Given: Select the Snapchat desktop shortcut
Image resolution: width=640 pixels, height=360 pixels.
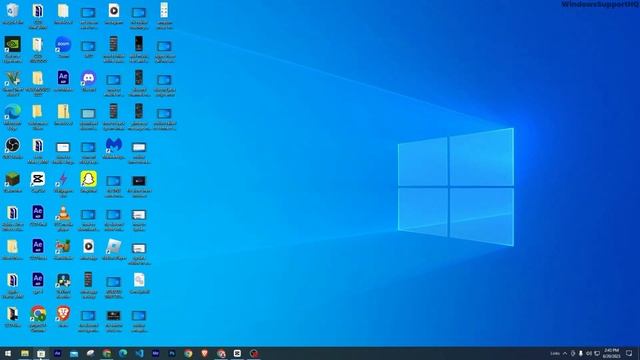Looking at the screenshot, I should pyautogui.click(x=89, y=182).
